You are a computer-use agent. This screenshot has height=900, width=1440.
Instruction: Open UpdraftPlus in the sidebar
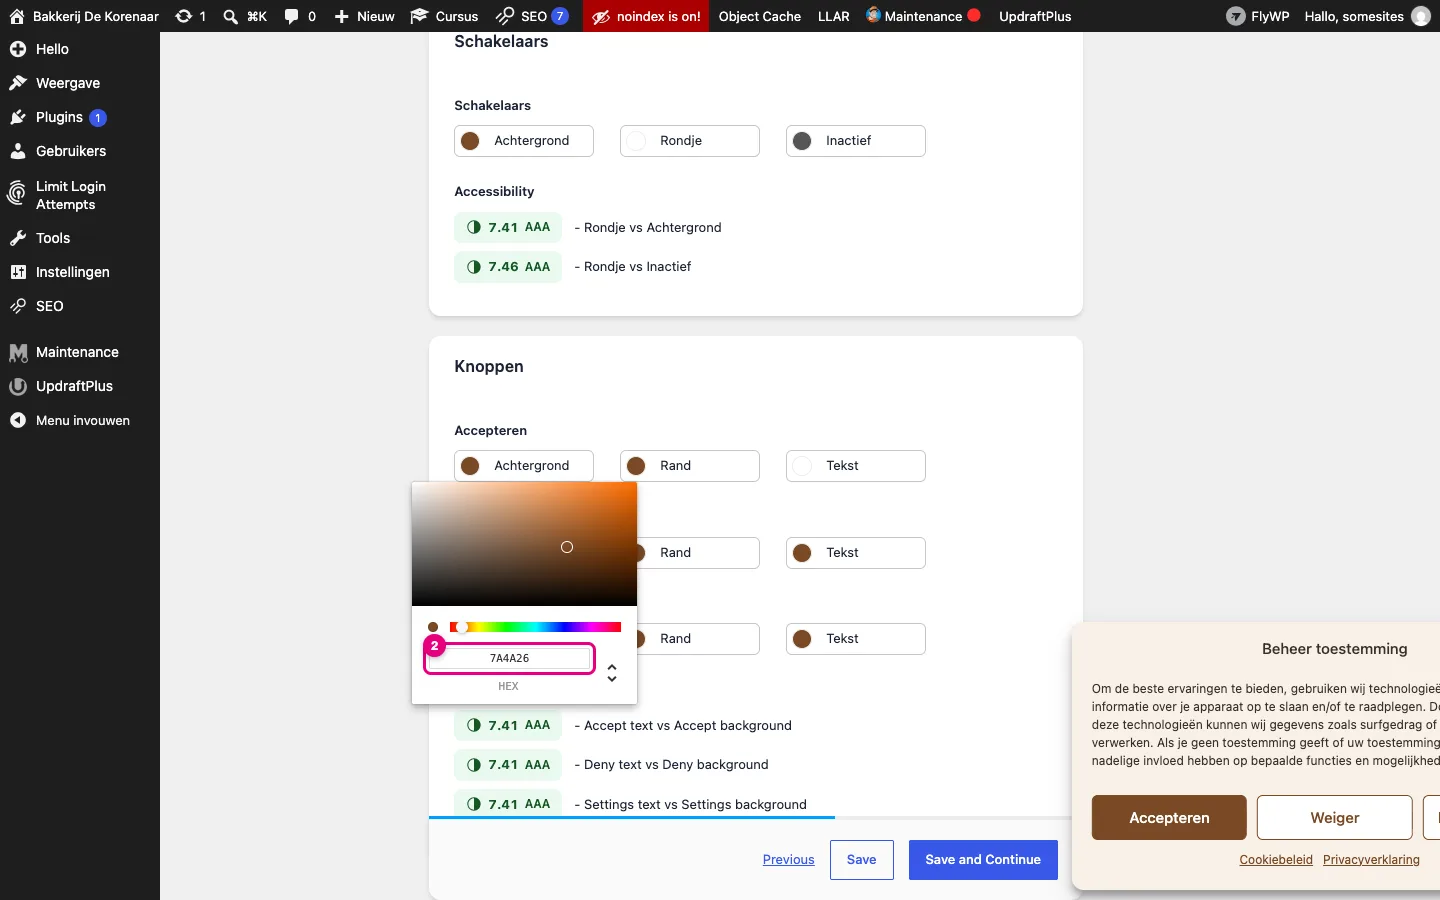pyautogui.click(x=80, y=386)
